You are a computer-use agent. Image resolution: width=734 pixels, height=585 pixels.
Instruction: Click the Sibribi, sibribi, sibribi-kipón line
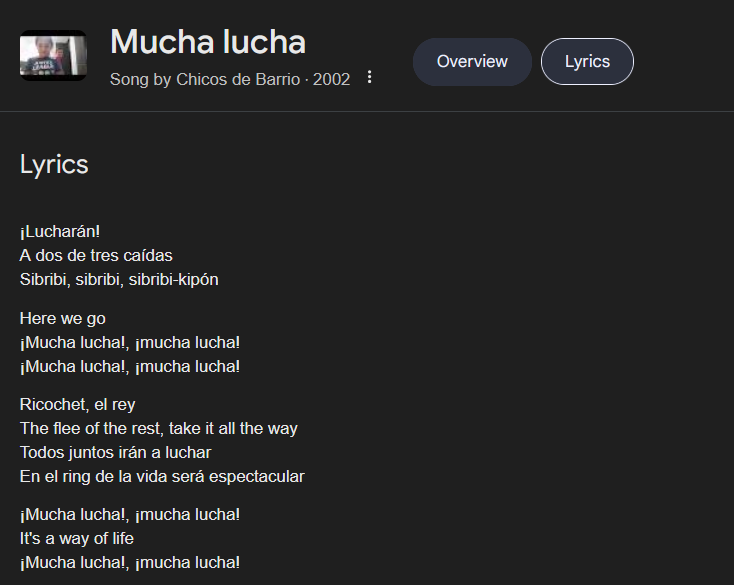[x=119, y=279]
